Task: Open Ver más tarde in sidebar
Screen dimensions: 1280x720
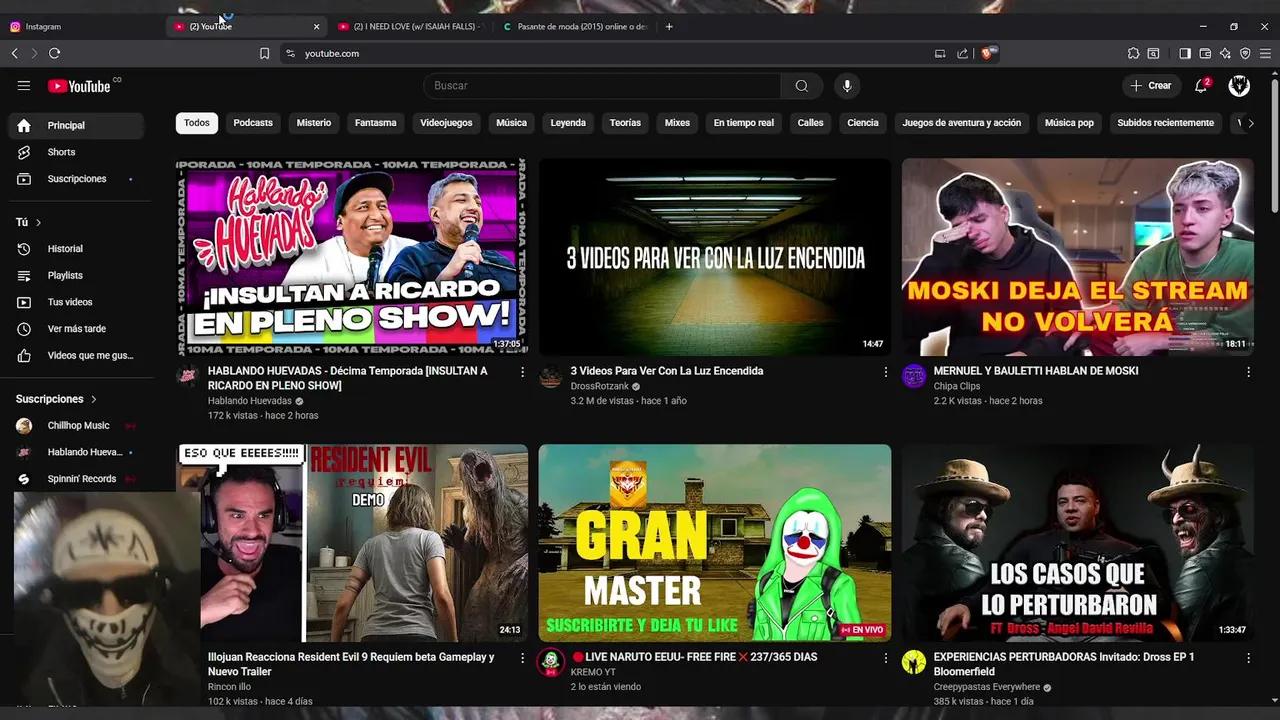Action: point(76,329)
